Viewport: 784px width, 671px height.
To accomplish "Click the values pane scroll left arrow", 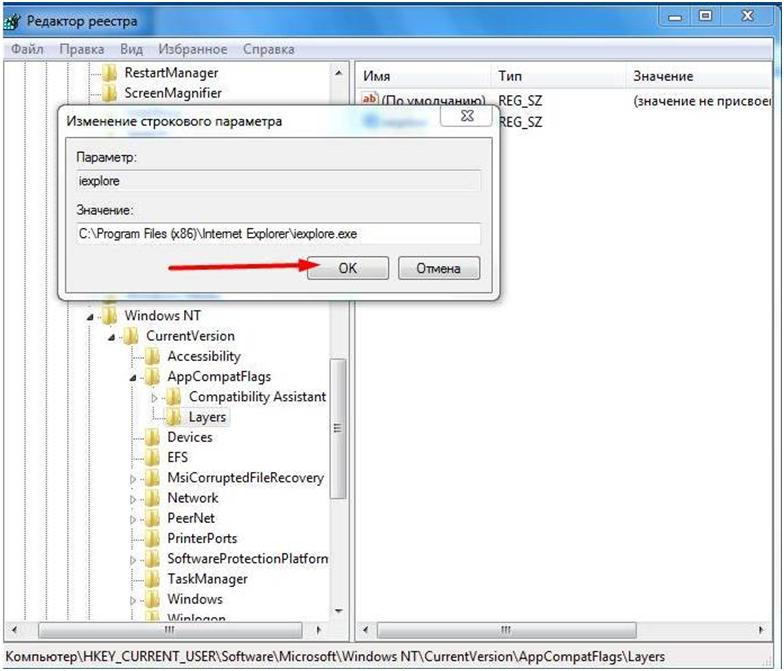I will (x=366, y=630).
